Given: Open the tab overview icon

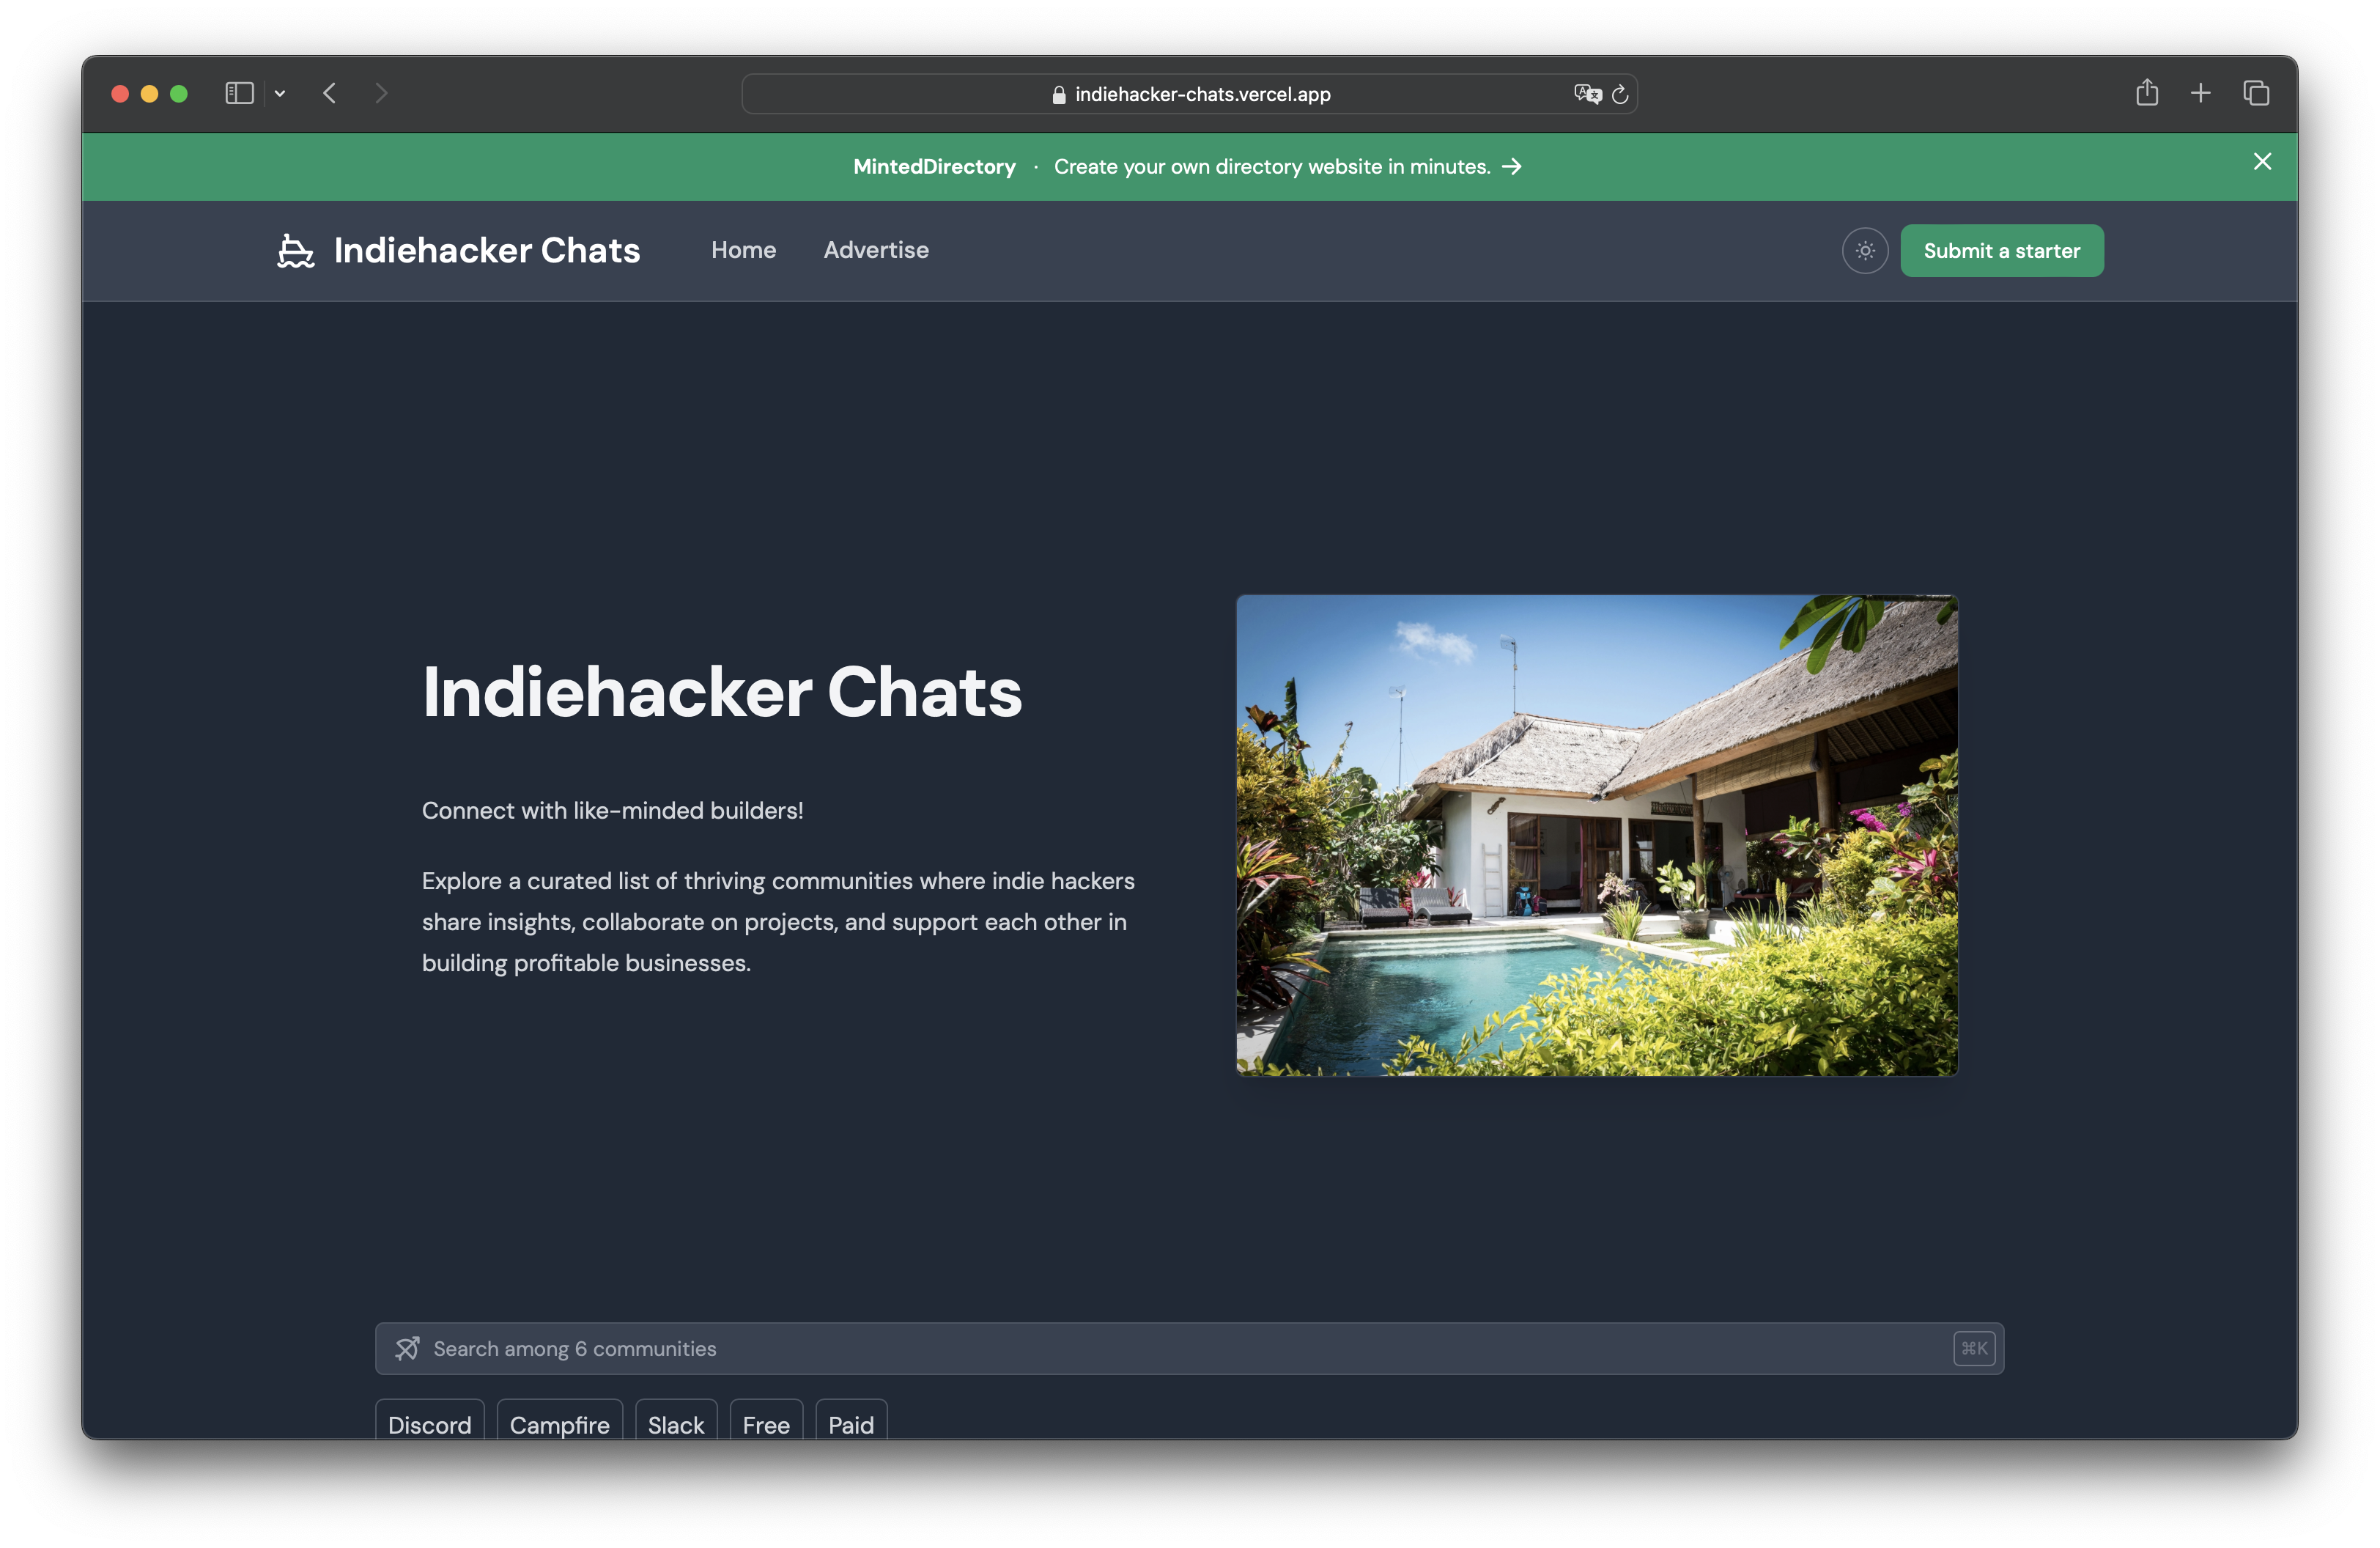Looking at the screenshot, I should pyautogui.click(x=2257, y=93).
